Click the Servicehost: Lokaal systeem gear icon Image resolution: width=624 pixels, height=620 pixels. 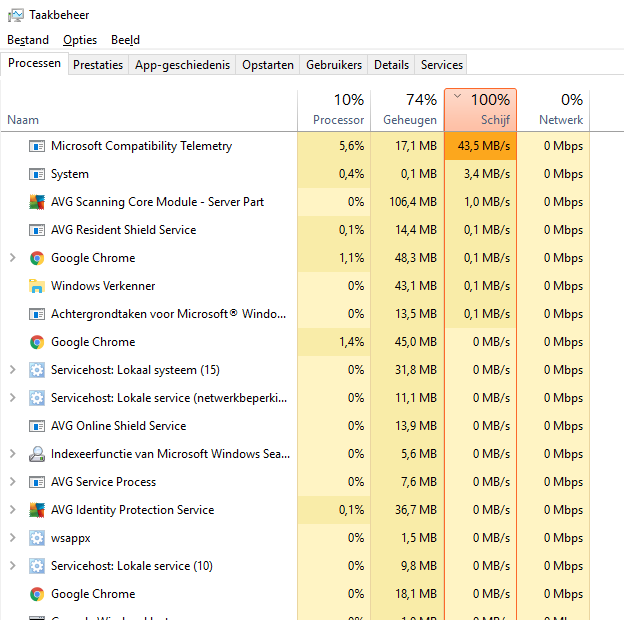pos(37,370)
